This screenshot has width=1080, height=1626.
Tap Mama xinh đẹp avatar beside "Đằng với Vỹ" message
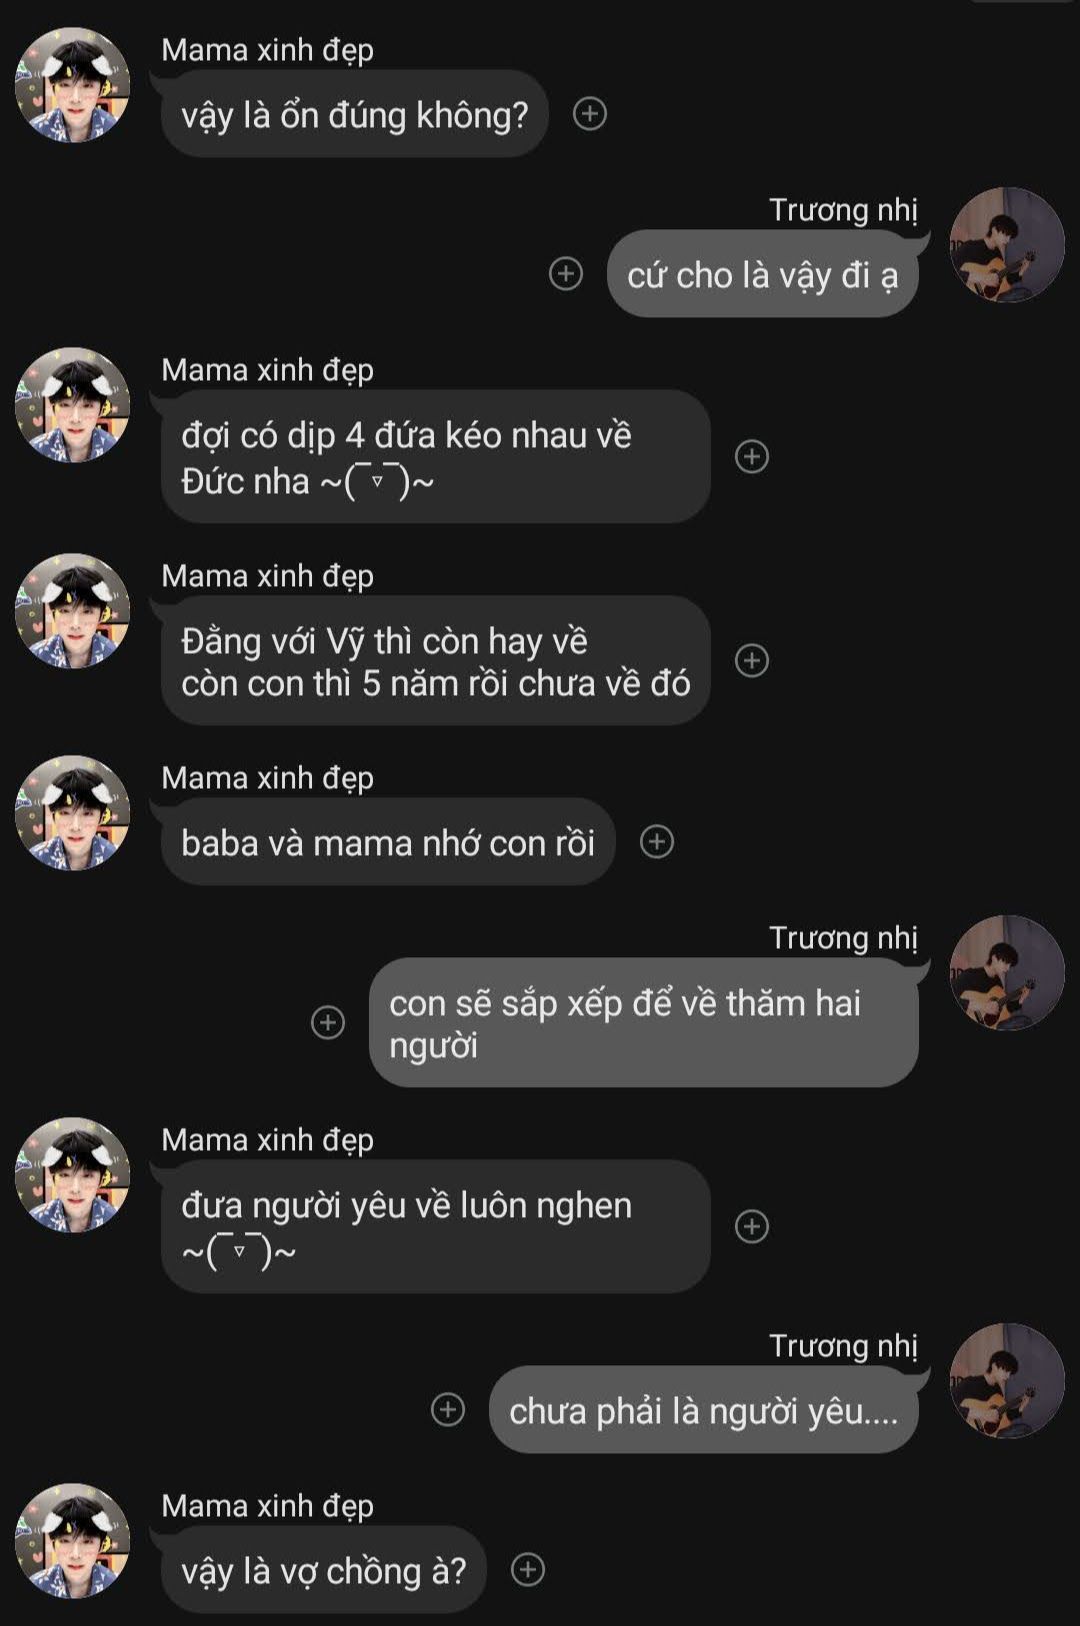[73, 611]
